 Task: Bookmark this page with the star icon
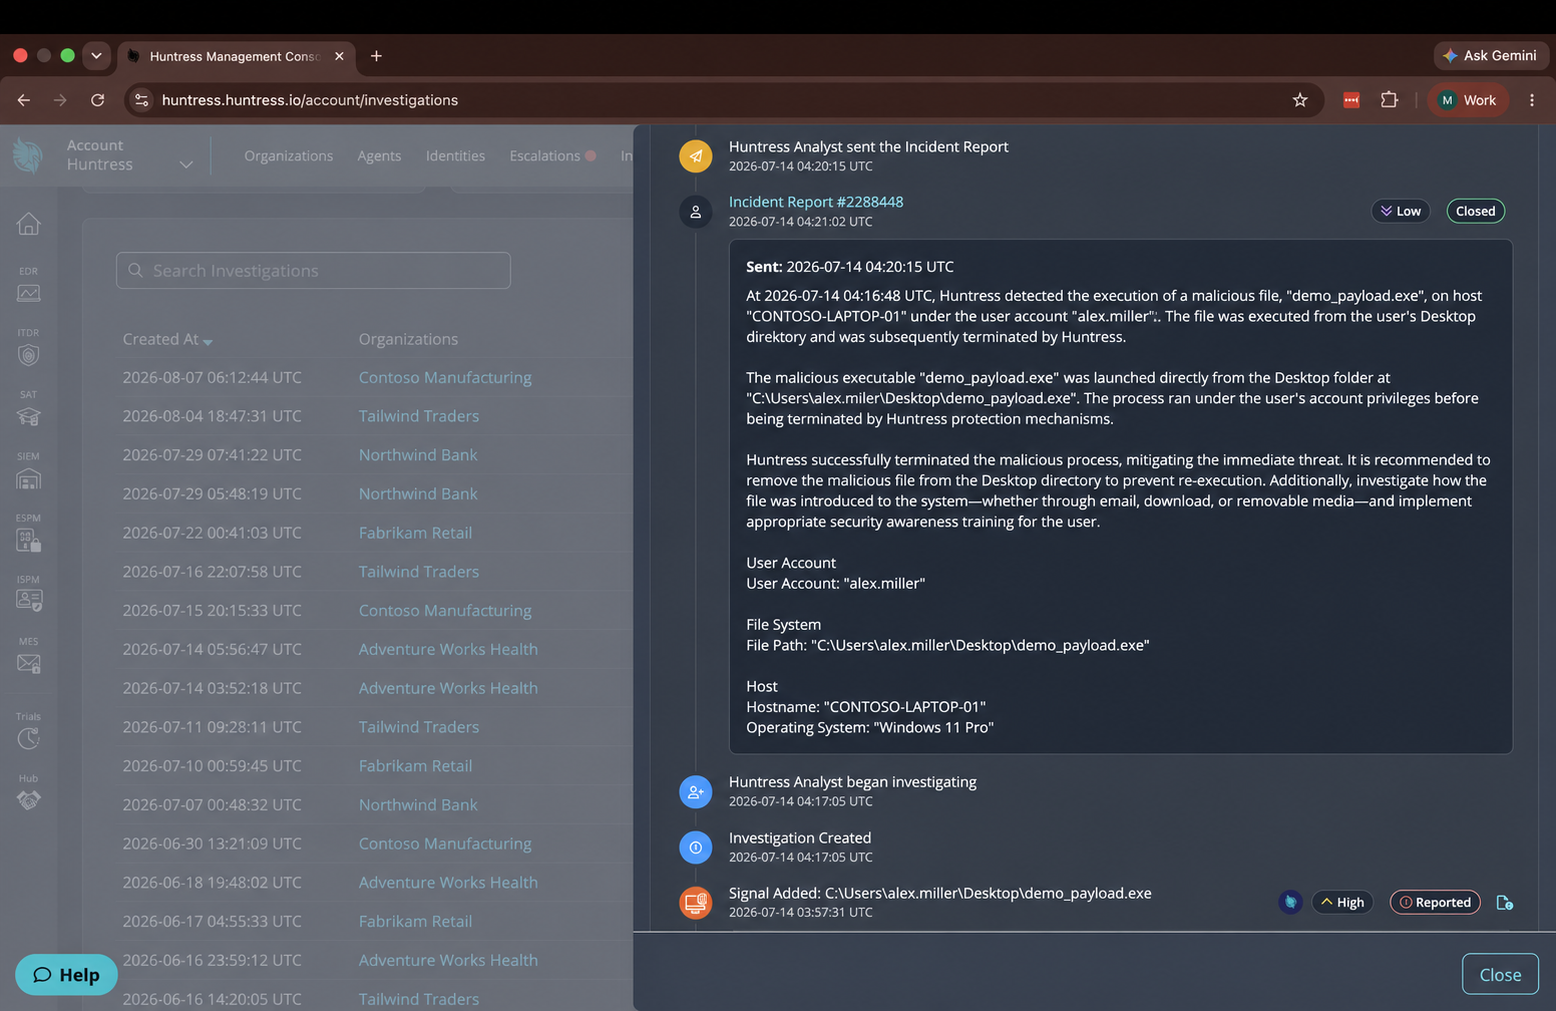[1300, 100]
